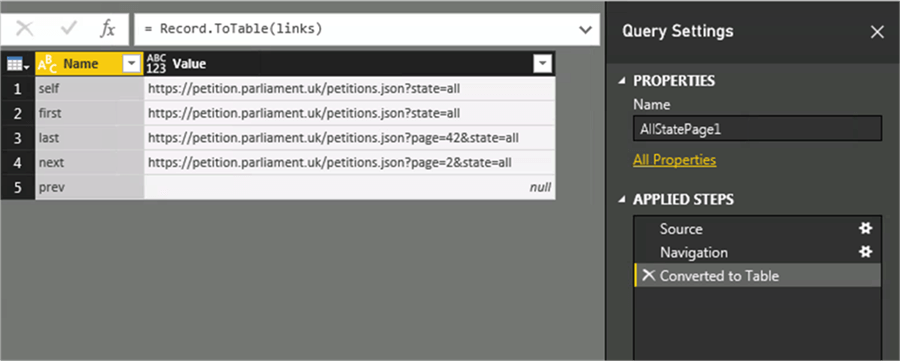Close the Query Settings pane
The height and width of the screenshot is (361, 900).
[877, 32]
